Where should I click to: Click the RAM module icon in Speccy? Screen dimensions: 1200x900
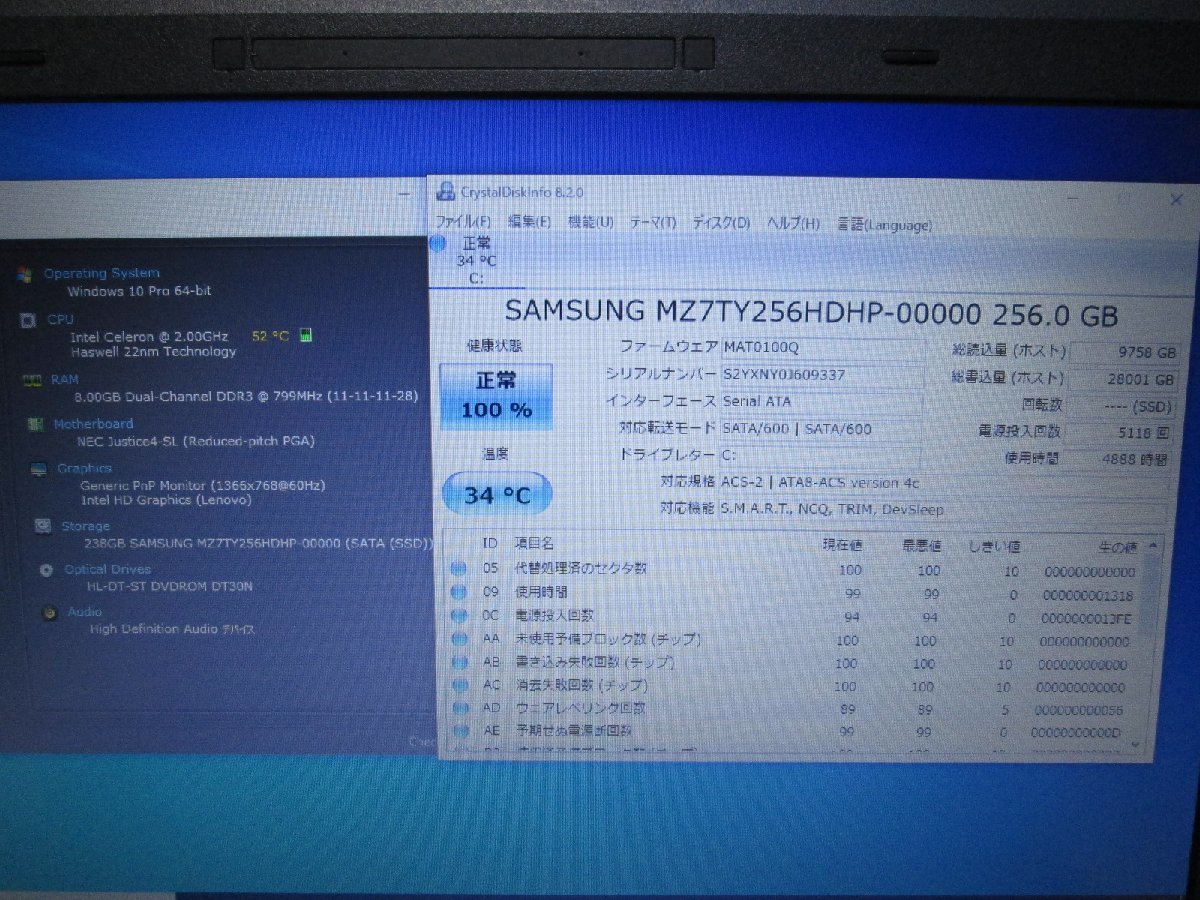(31, 380)
